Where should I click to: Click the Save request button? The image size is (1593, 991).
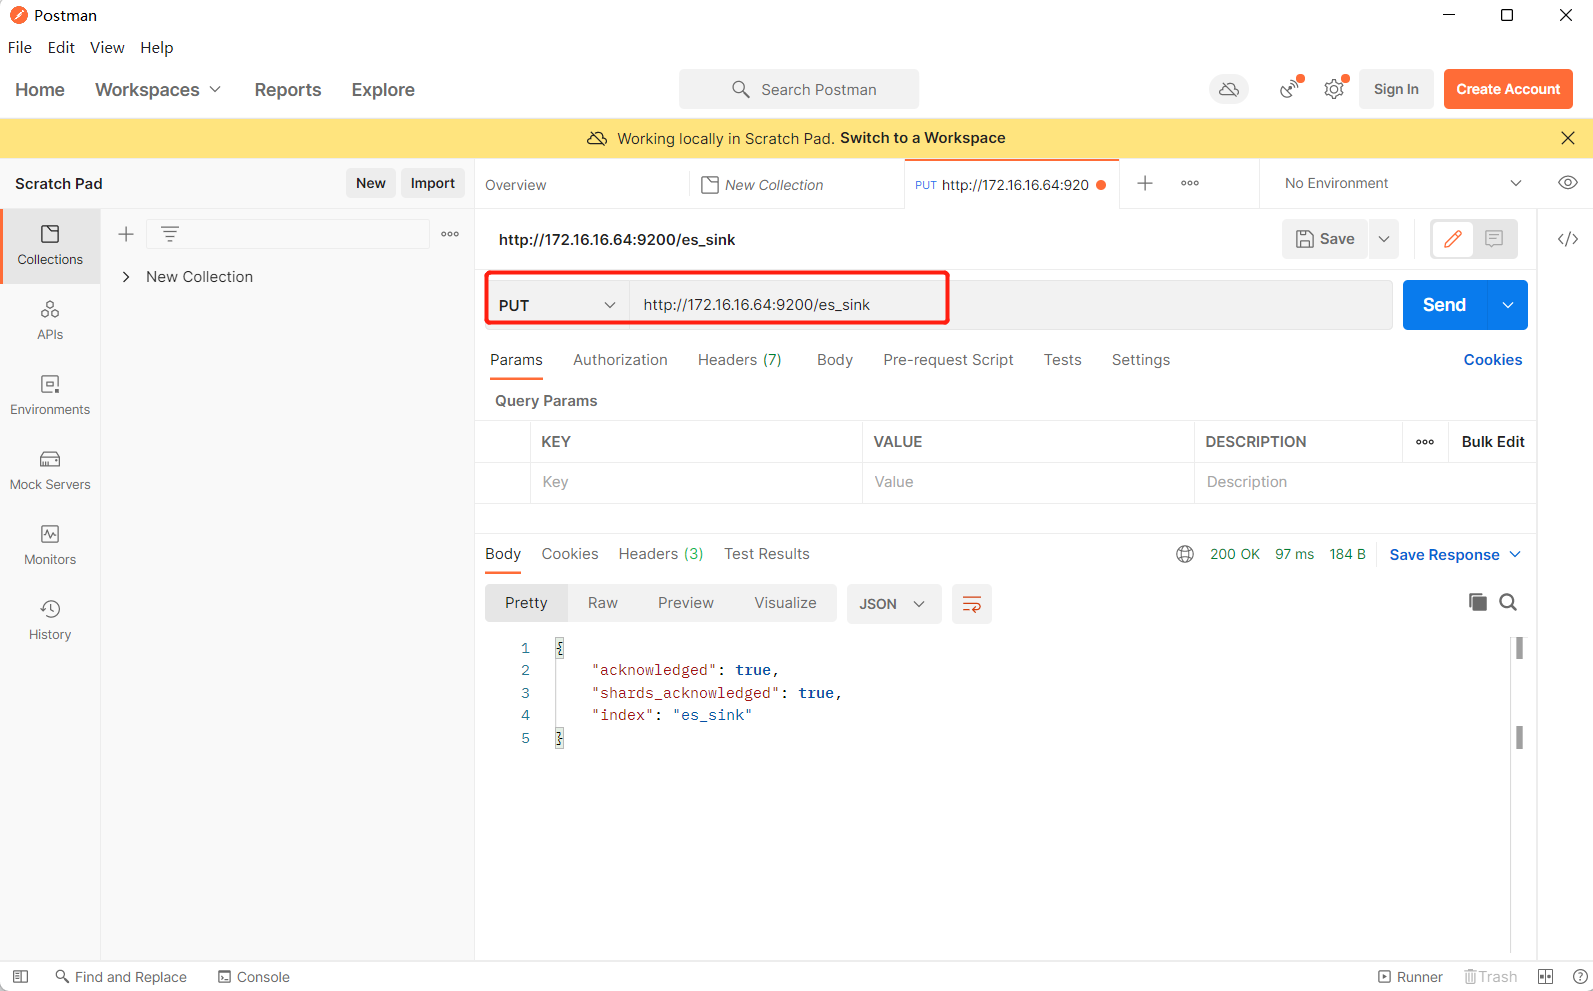(1325, 239)
